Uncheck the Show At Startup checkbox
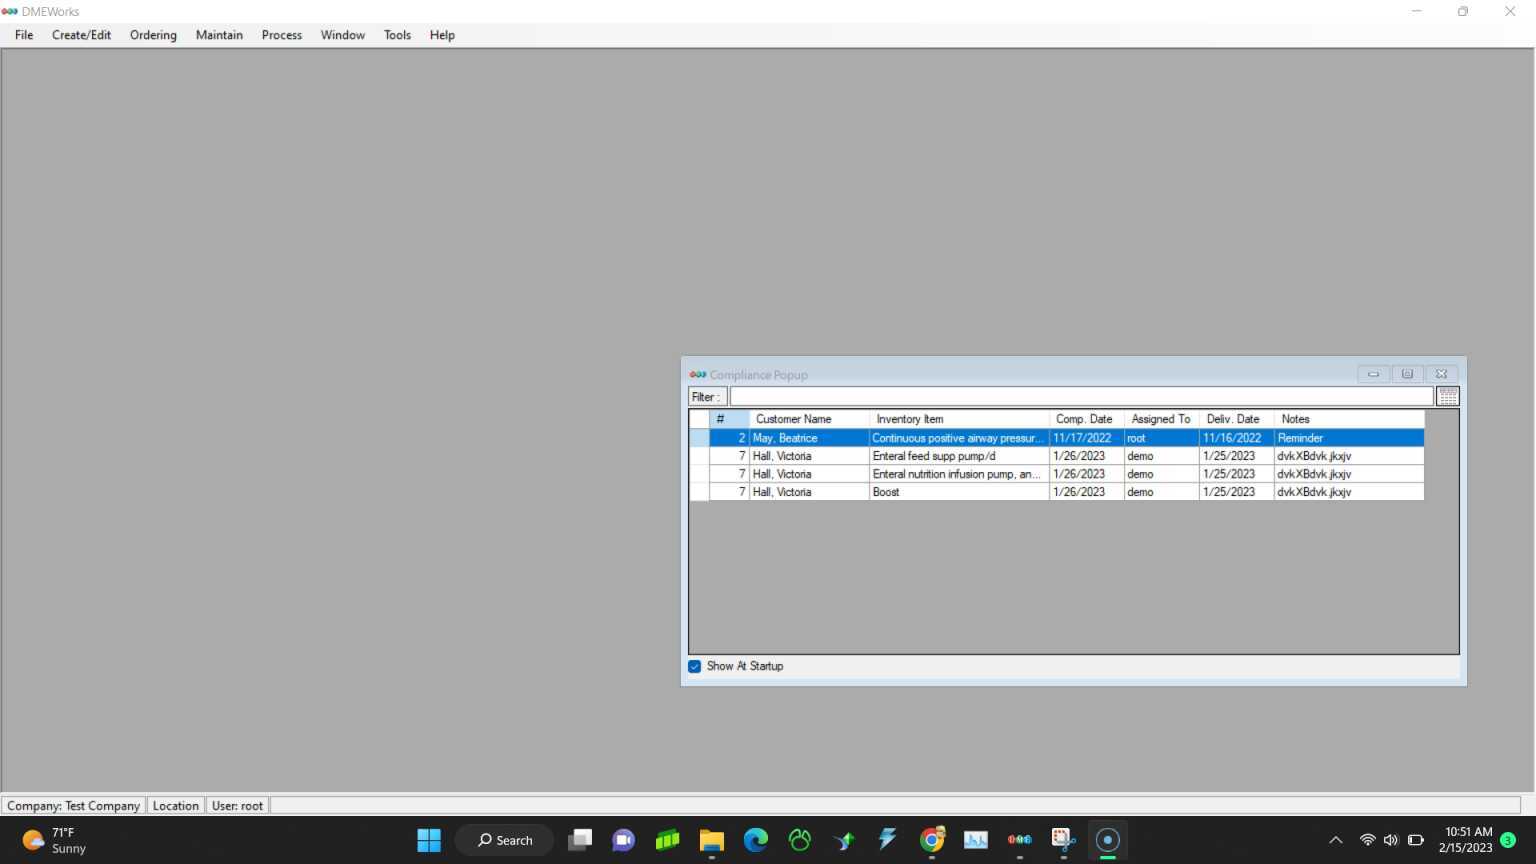This screenshot has width=1536, height=864. tap(695, 667)
